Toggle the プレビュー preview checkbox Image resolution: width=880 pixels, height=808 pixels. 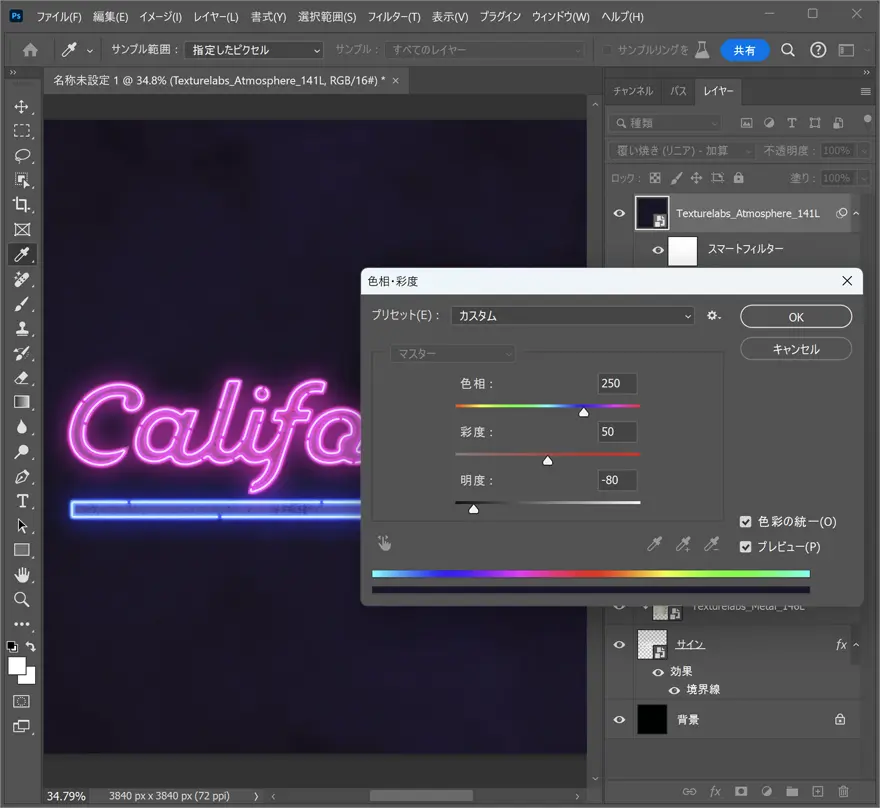pyautogui.click(x=745, y=547)
